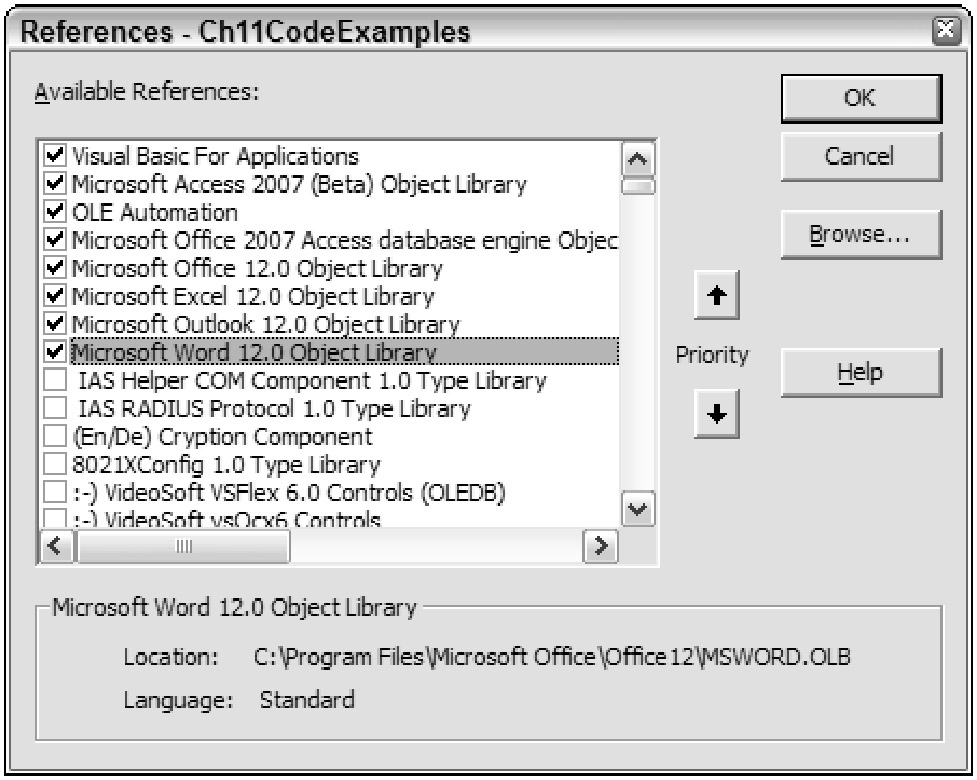Image resolution: width=977 pixels, height=780 pixels.
Task: Open Help for references
Action: click(860, 374)
